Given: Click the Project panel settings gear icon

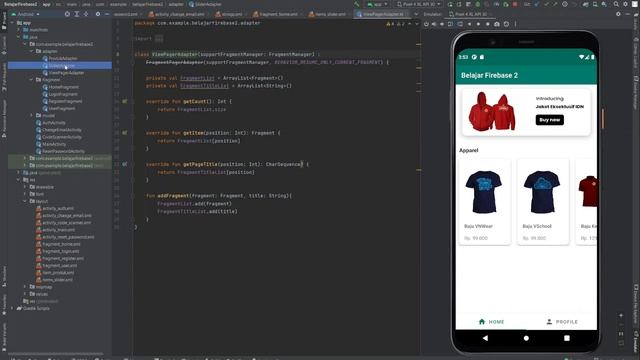Looking at the screenshot, I should (98, 14).
